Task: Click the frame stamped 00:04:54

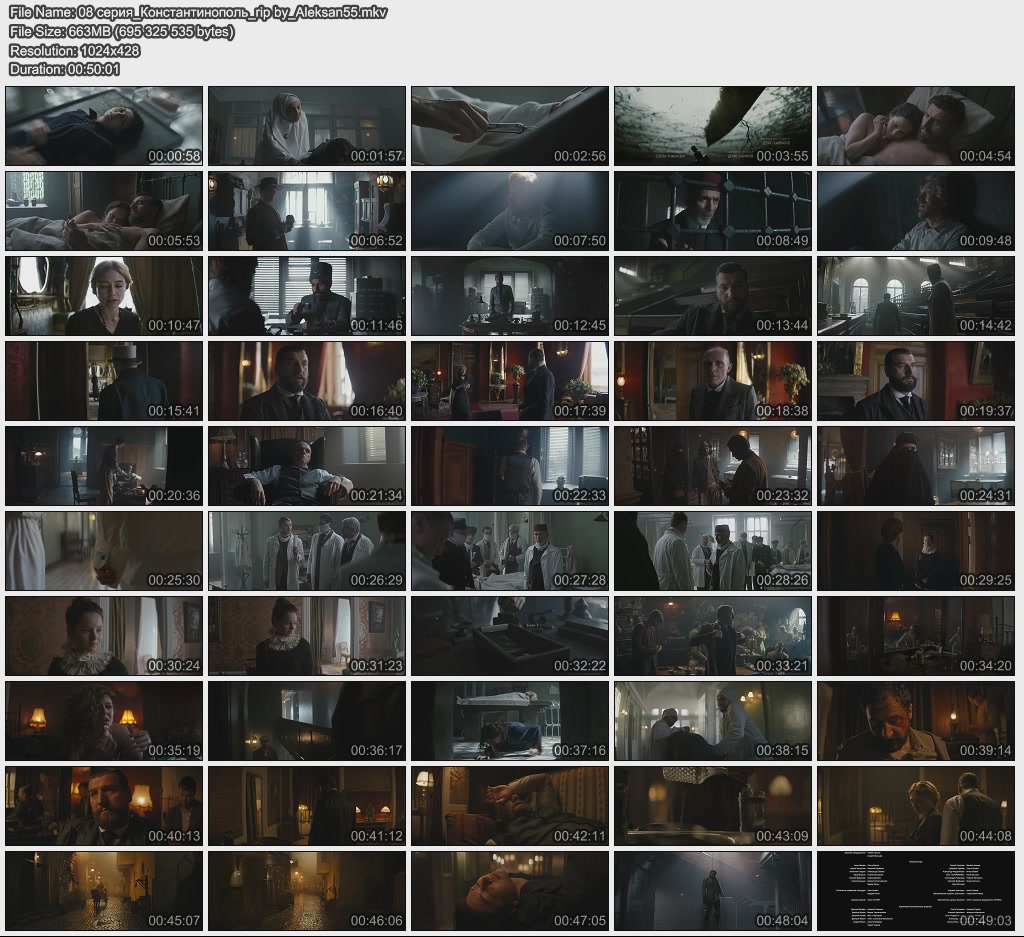Action: pos(915,126)
